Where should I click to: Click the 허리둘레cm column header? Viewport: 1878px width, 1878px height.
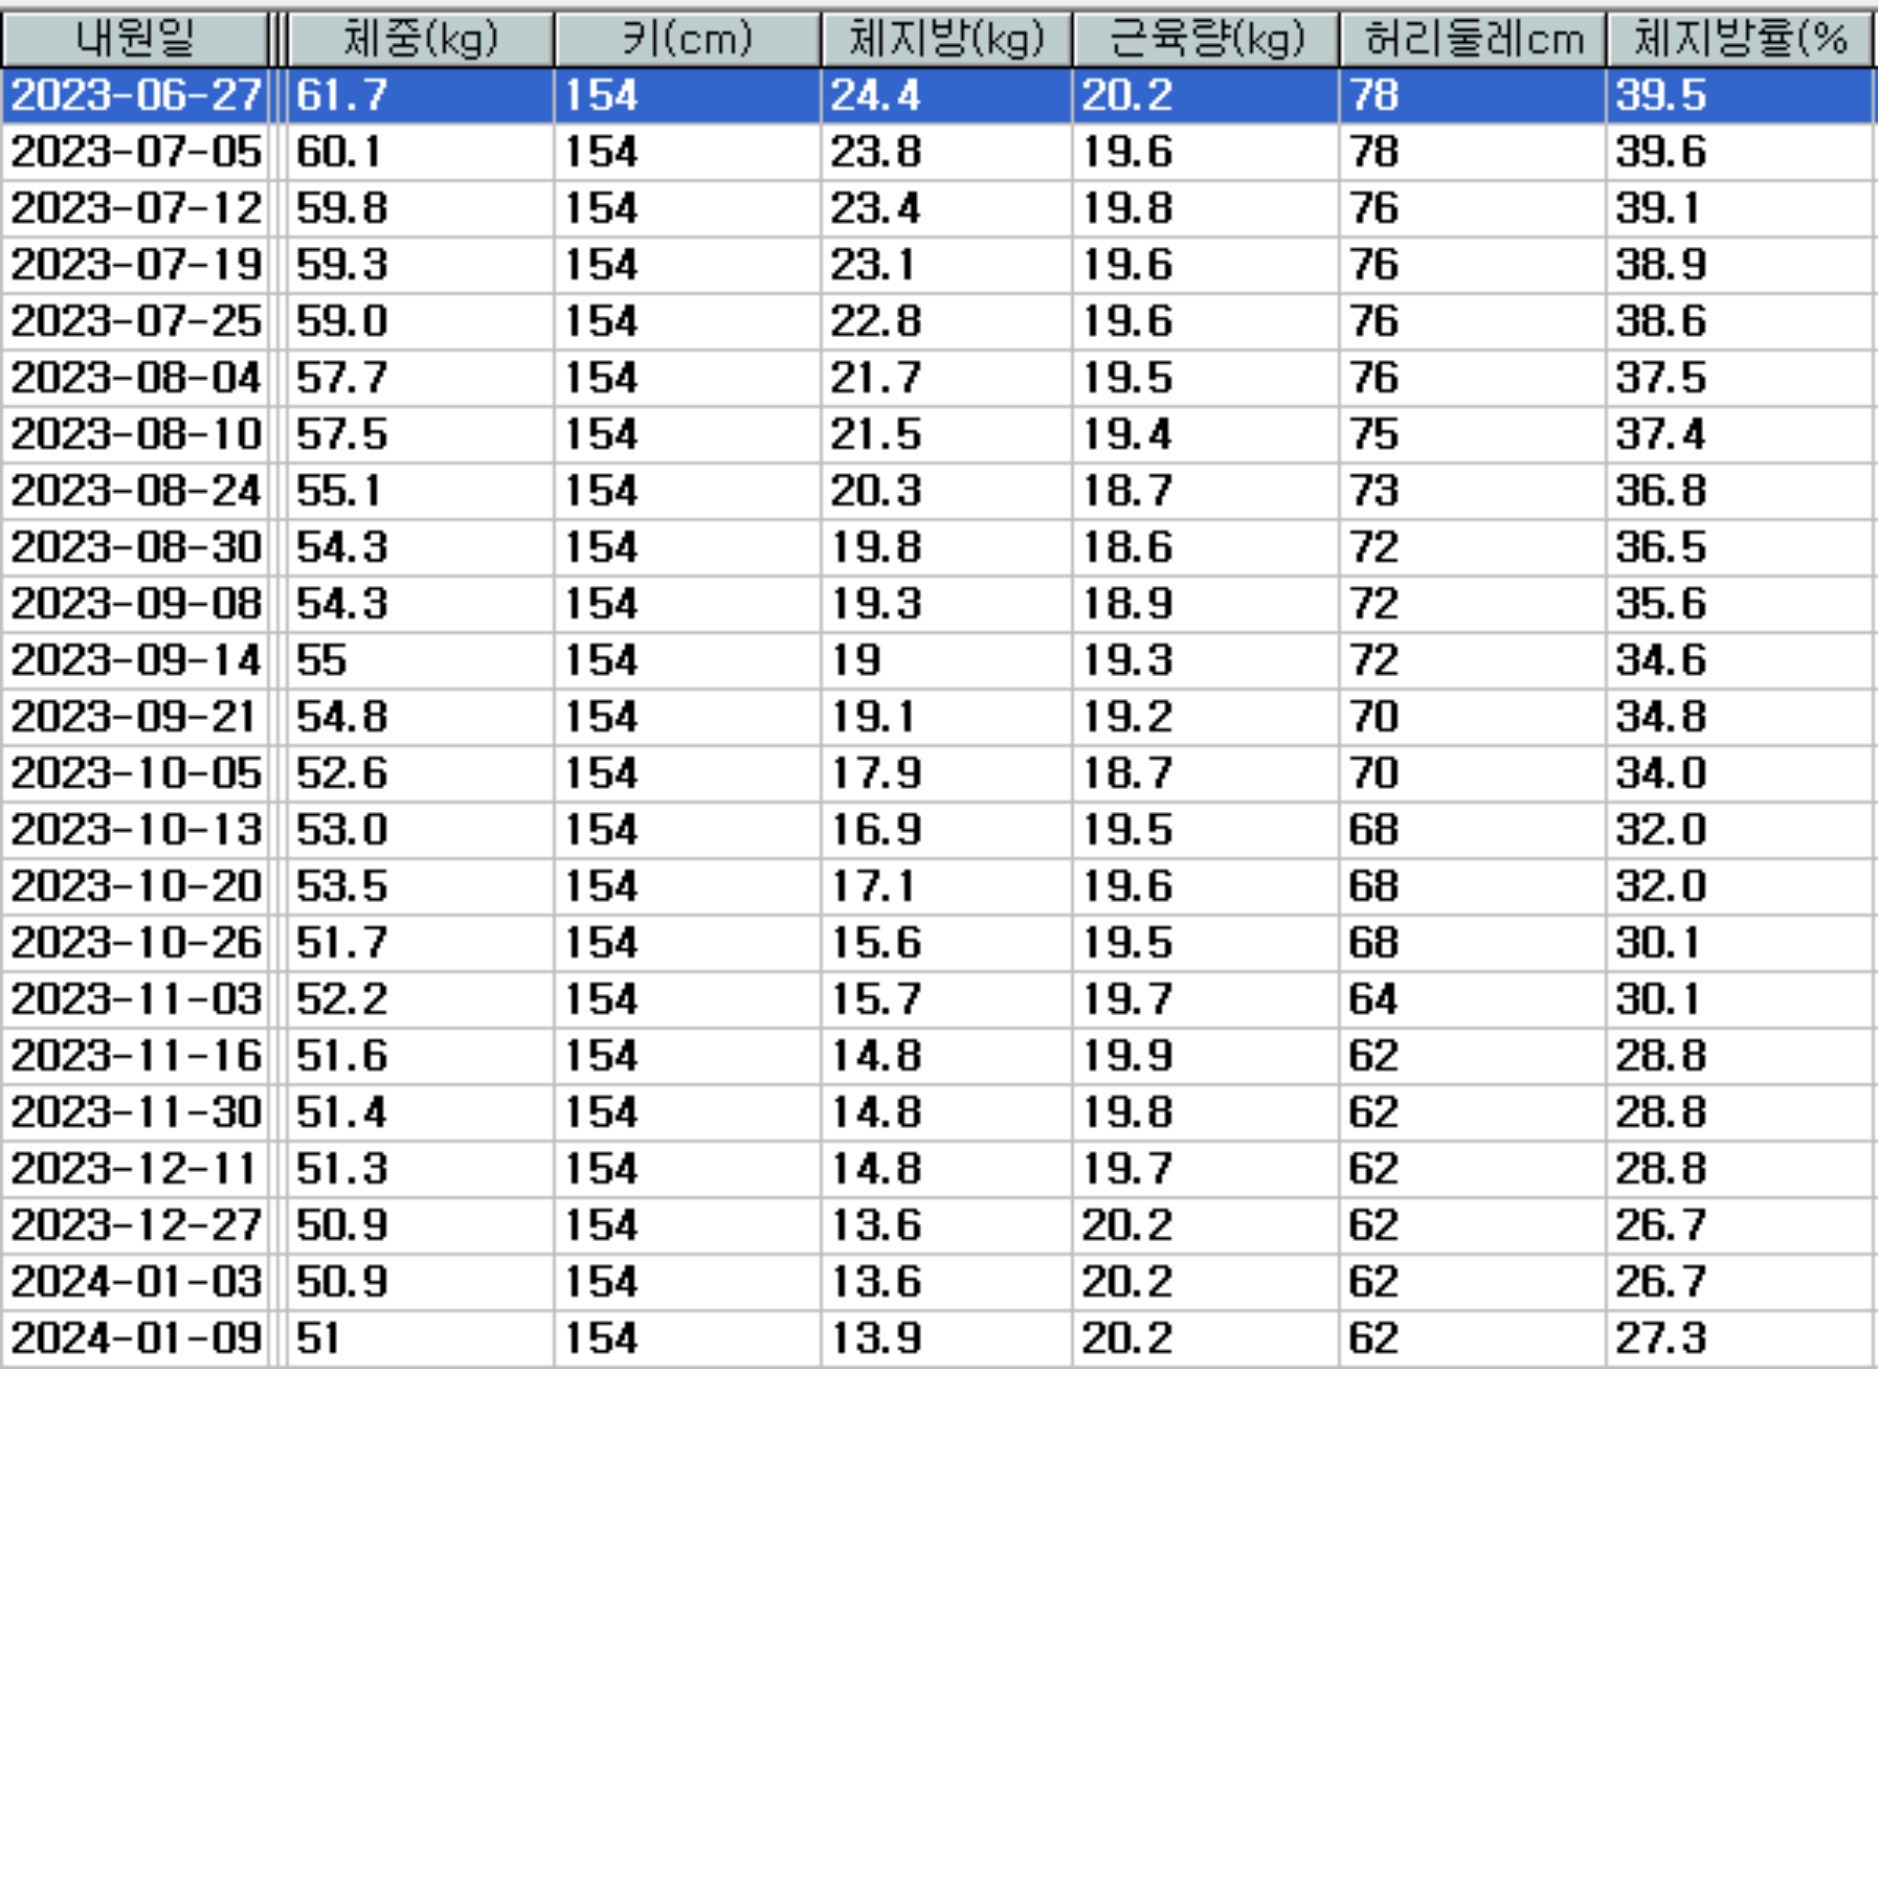click(x=1473, y=39)
